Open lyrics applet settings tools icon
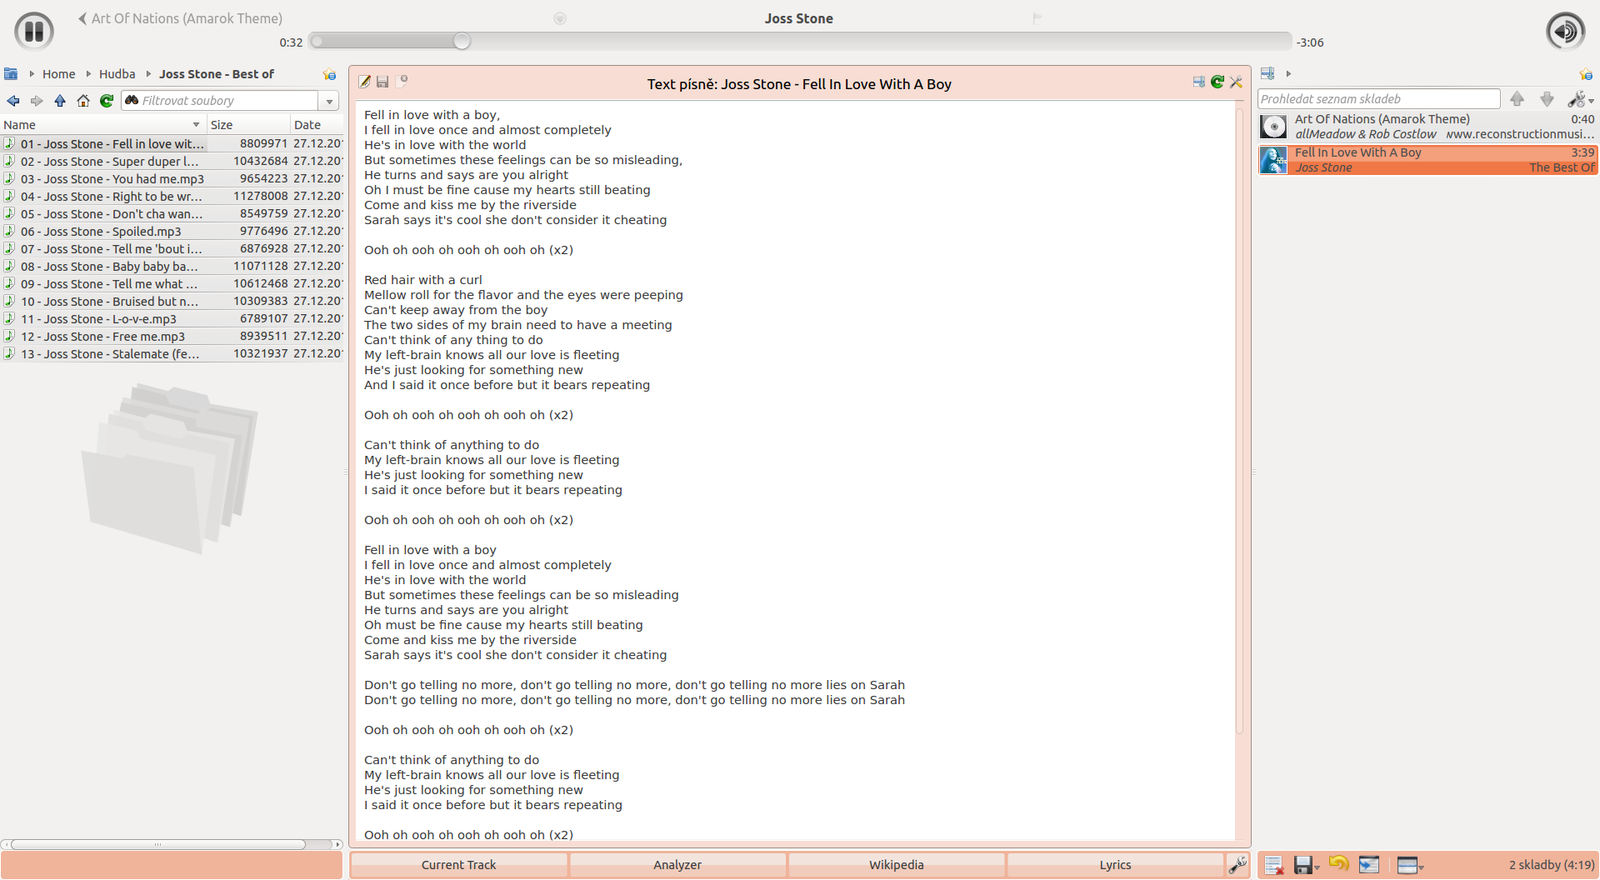The image size is (1600, 880). [x=1236, y=82]
